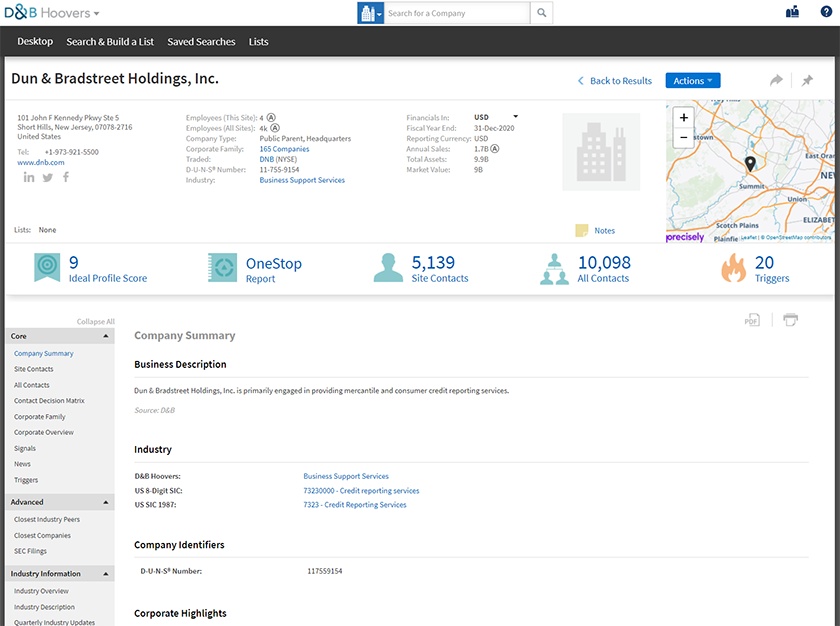The height and width of the screenshot is (626, 840).
Task: Click the Employees This Site info badge
Action: click(x=271, y=117)
